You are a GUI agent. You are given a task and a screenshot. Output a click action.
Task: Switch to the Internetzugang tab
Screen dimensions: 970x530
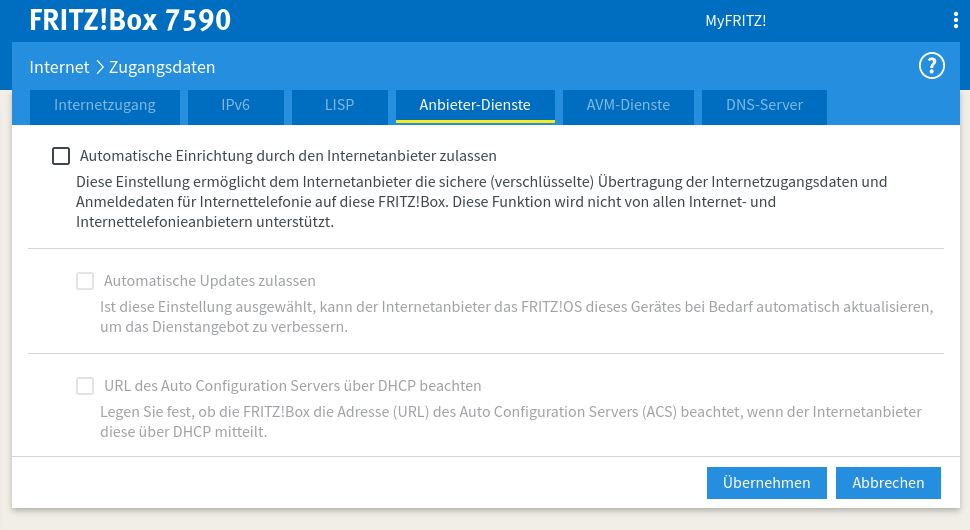[105, 105]
